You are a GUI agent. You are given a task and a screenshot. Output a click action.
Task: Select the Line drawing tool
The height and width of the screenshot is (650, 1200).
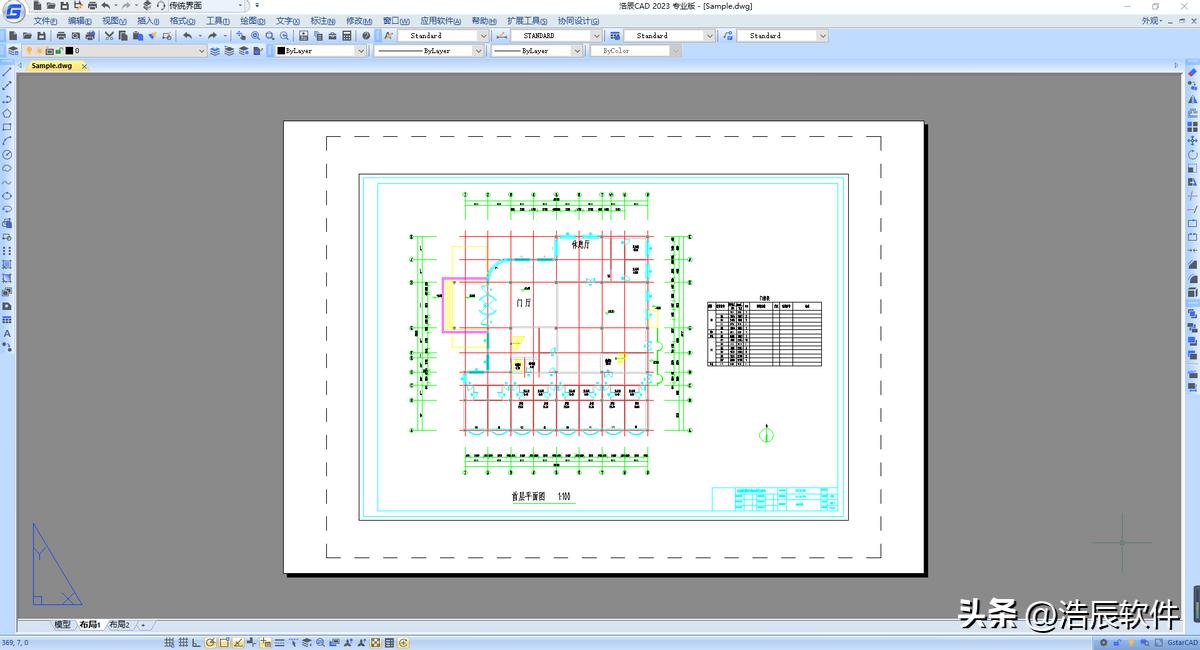pyautogui.click(x=7, y=71)
